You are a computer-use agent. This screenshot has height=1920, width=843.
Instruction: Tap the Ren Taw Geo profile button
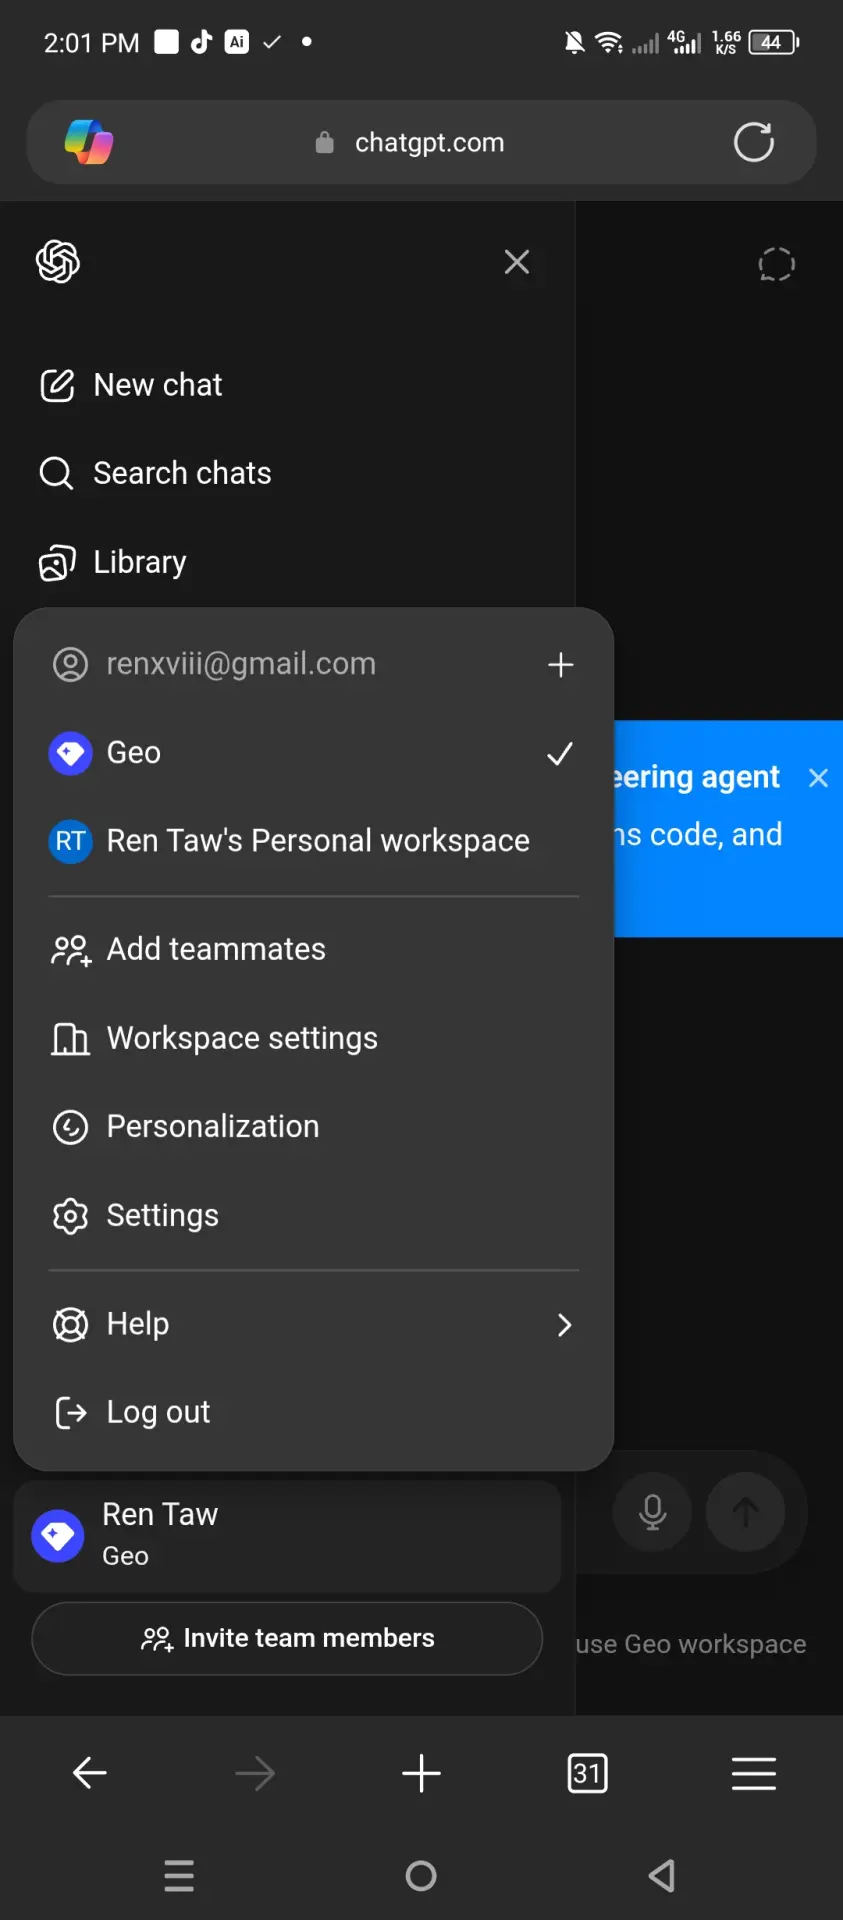coord(287,1536)
